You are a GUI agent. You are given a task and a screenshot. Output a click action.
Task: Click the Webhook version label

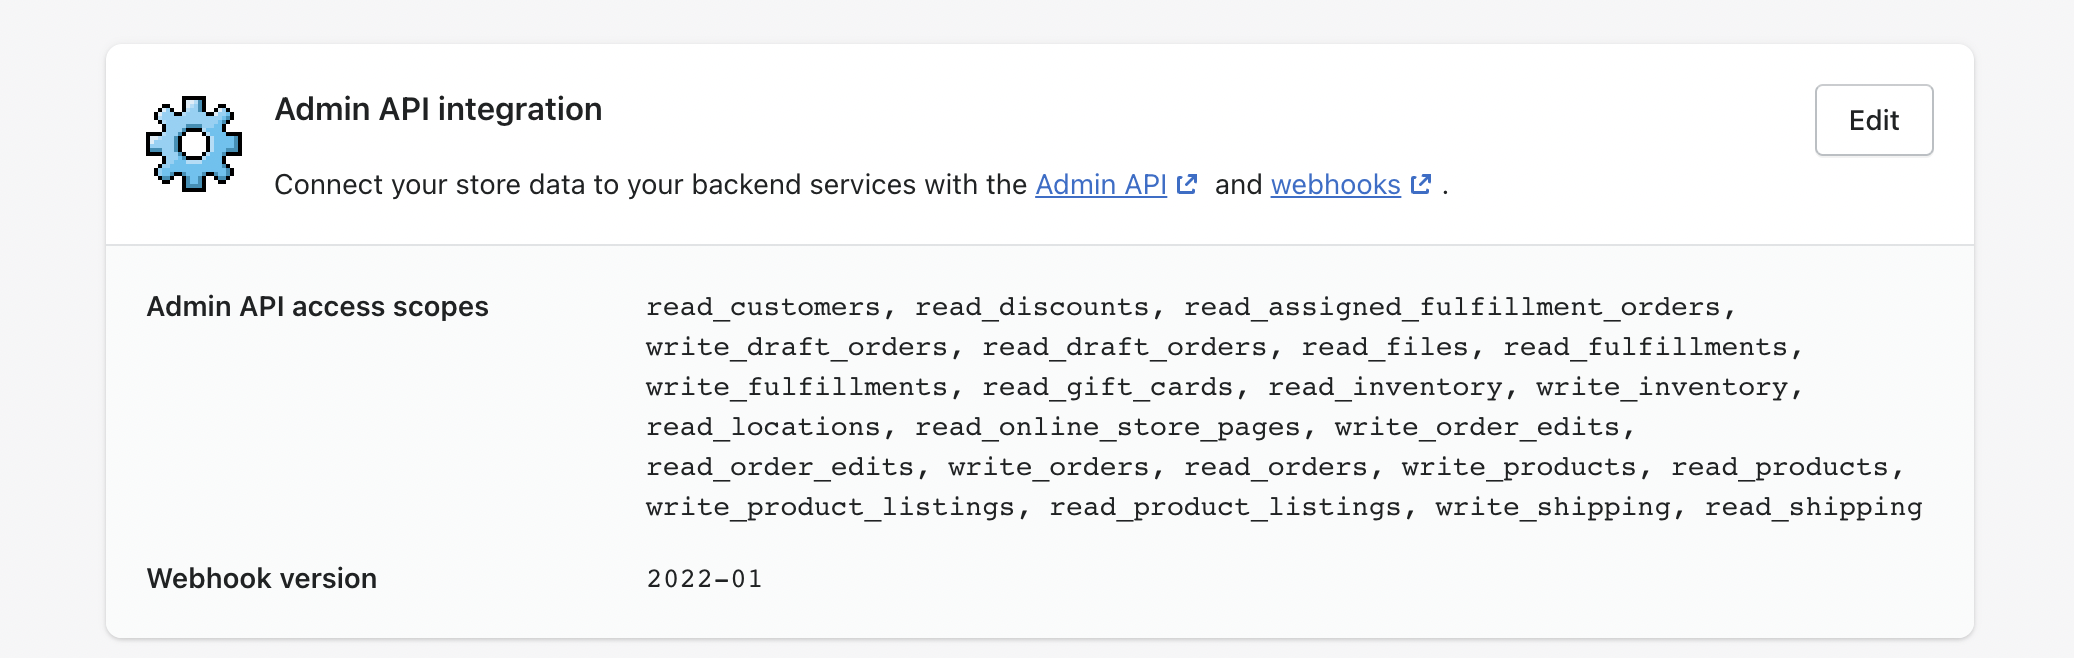(261, 579)
